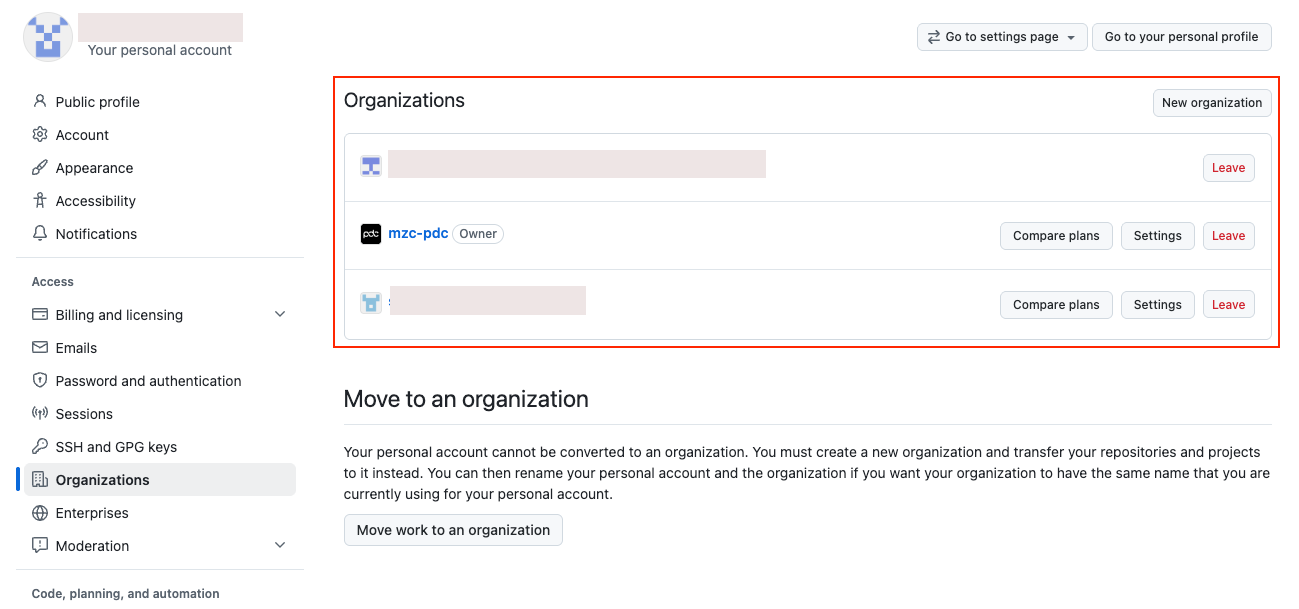This screenshot has width=1299, height=609.
Task: Click Move work to an organization
Action: tap(453, 530)
